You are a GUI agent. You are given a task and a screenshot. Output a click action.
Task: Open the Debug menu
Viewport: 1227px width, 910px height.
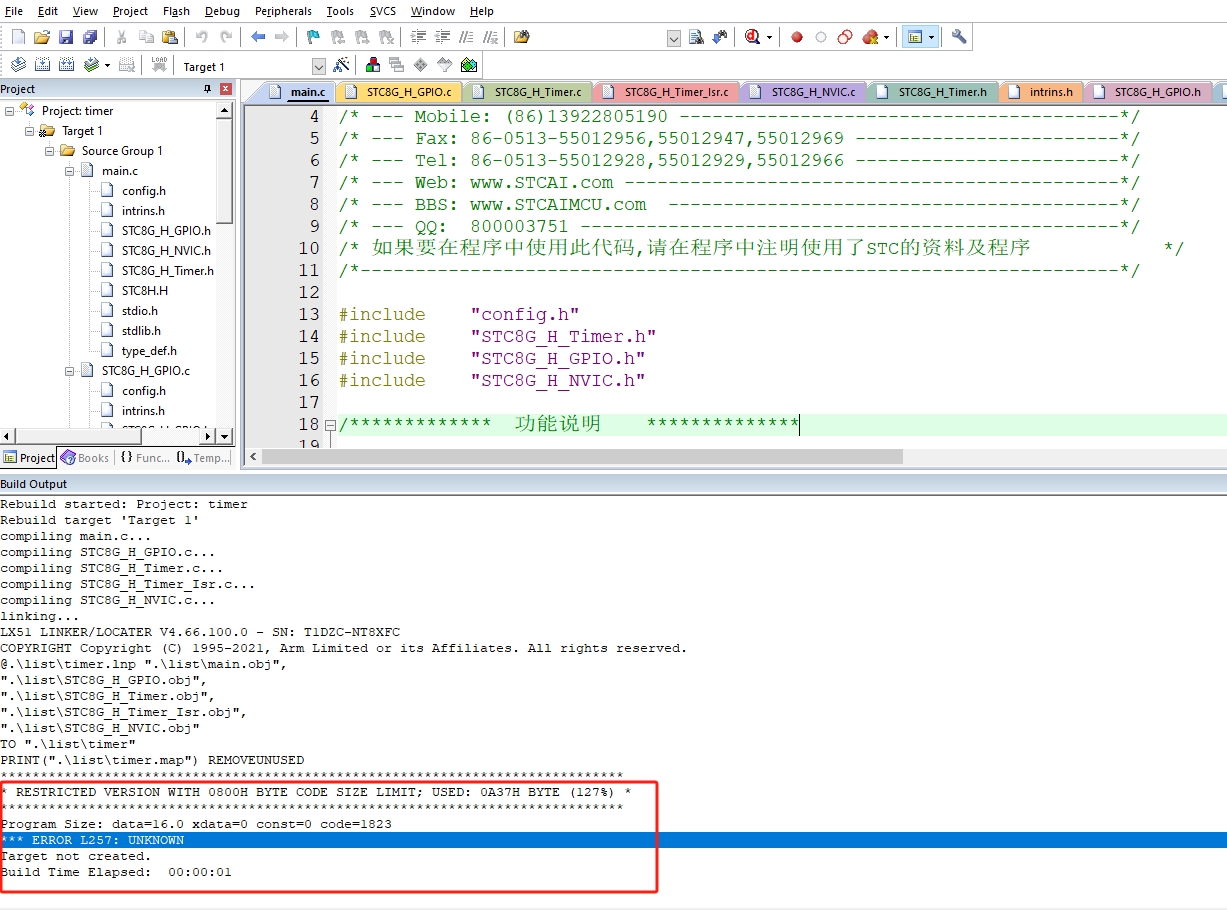222,11
